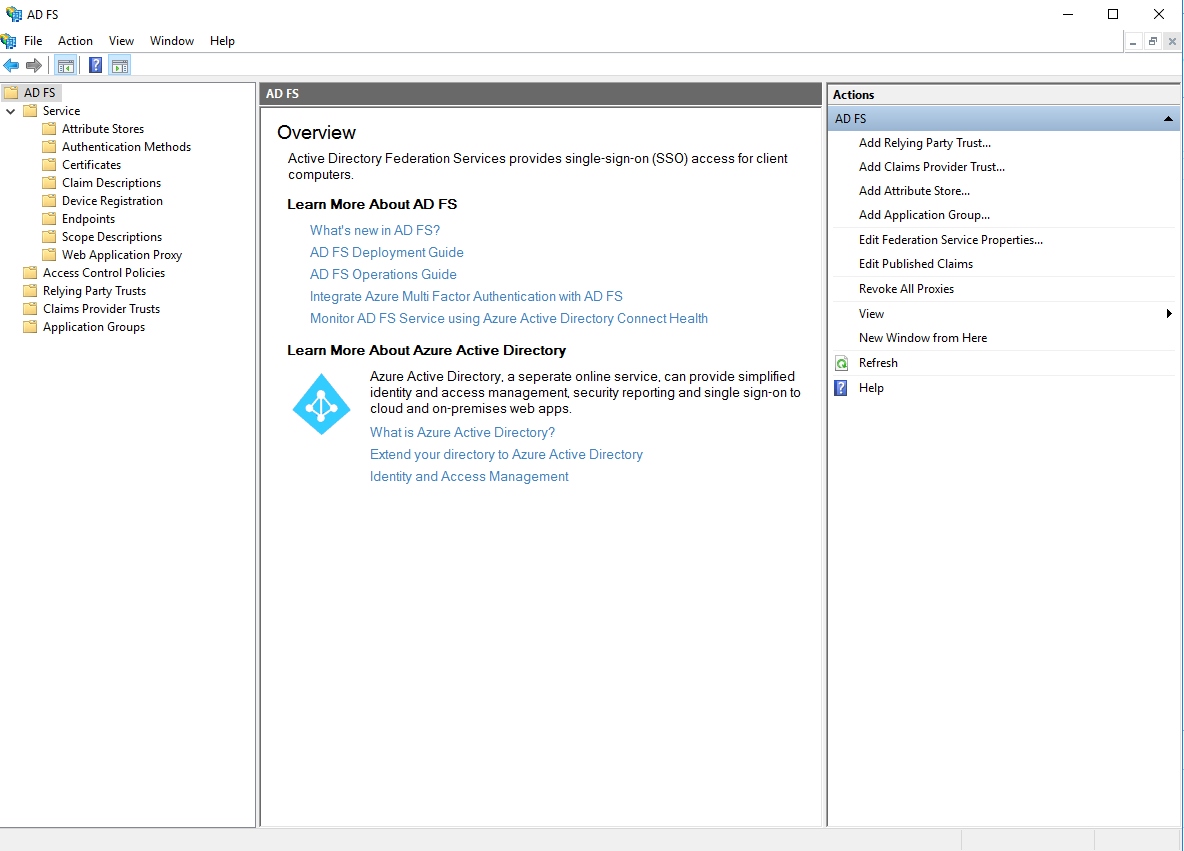Click the Certificates folder icon
Viewport: 1184px width, 851px height.
pyautogui.click(x=49, y=165)
